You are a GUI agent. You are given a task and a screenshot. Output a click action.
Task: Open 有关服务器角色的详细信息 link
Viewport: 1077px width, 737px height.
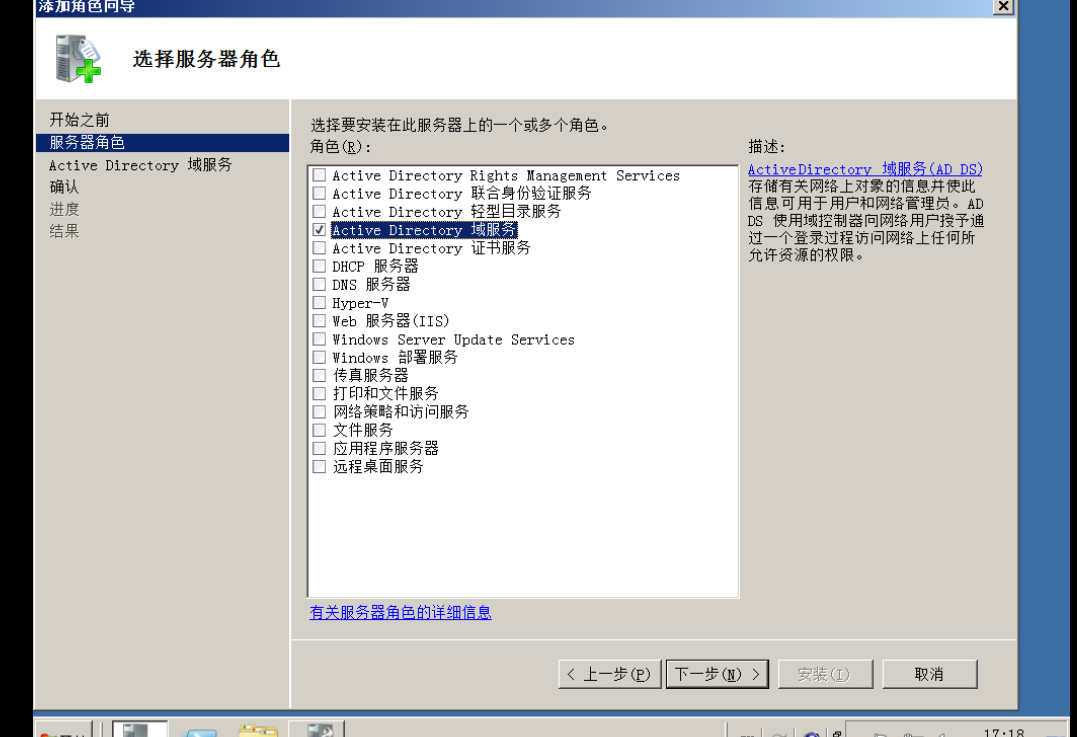tap(400, 612)
